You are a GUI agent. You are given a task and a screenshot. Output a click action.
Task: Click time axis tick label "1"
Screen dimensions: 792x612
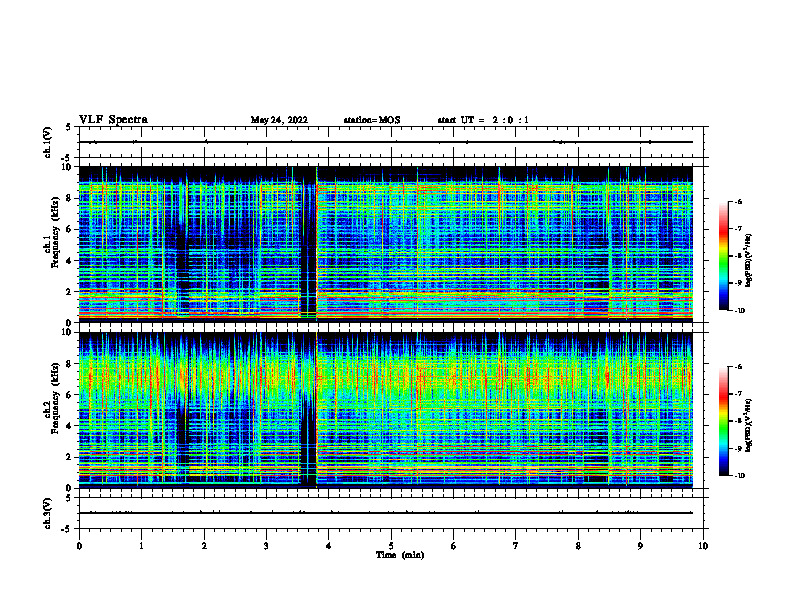pyautogui.click(x=141, y=546)
